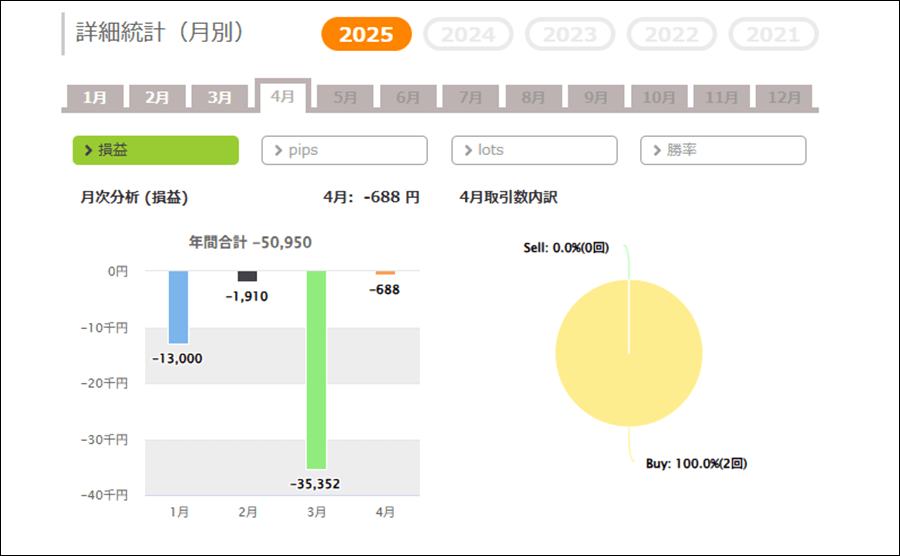Click the orange April bar

(x=385, y=273)
